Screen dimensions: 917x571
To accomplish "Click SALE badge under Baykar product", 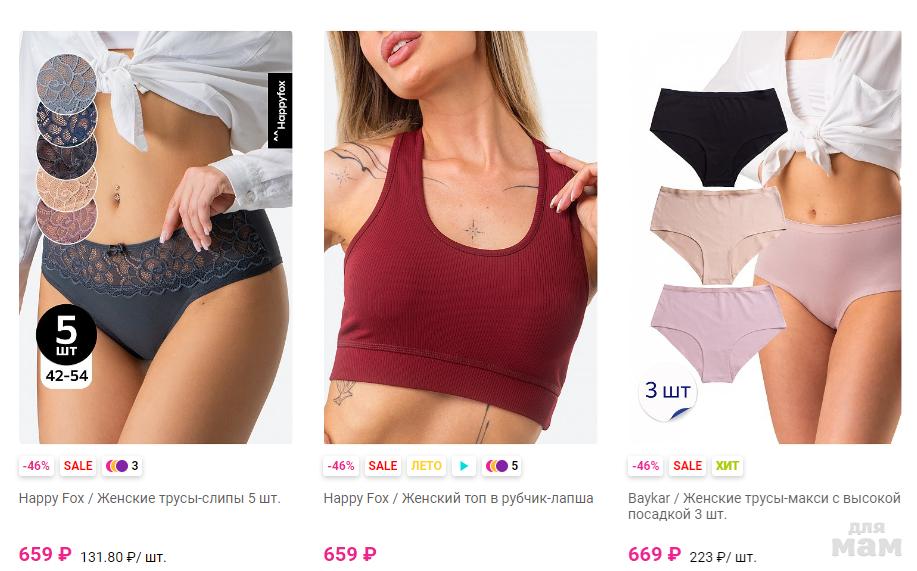I will (x=687, y=466).
